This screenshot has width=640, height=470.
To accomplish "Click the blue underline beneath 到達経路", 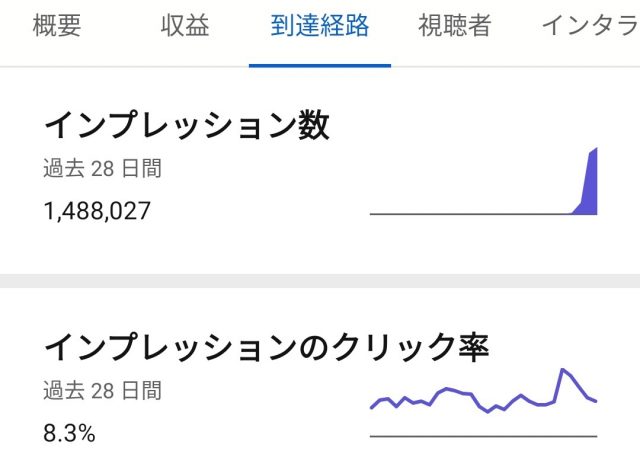I will (x=320, y=65).
